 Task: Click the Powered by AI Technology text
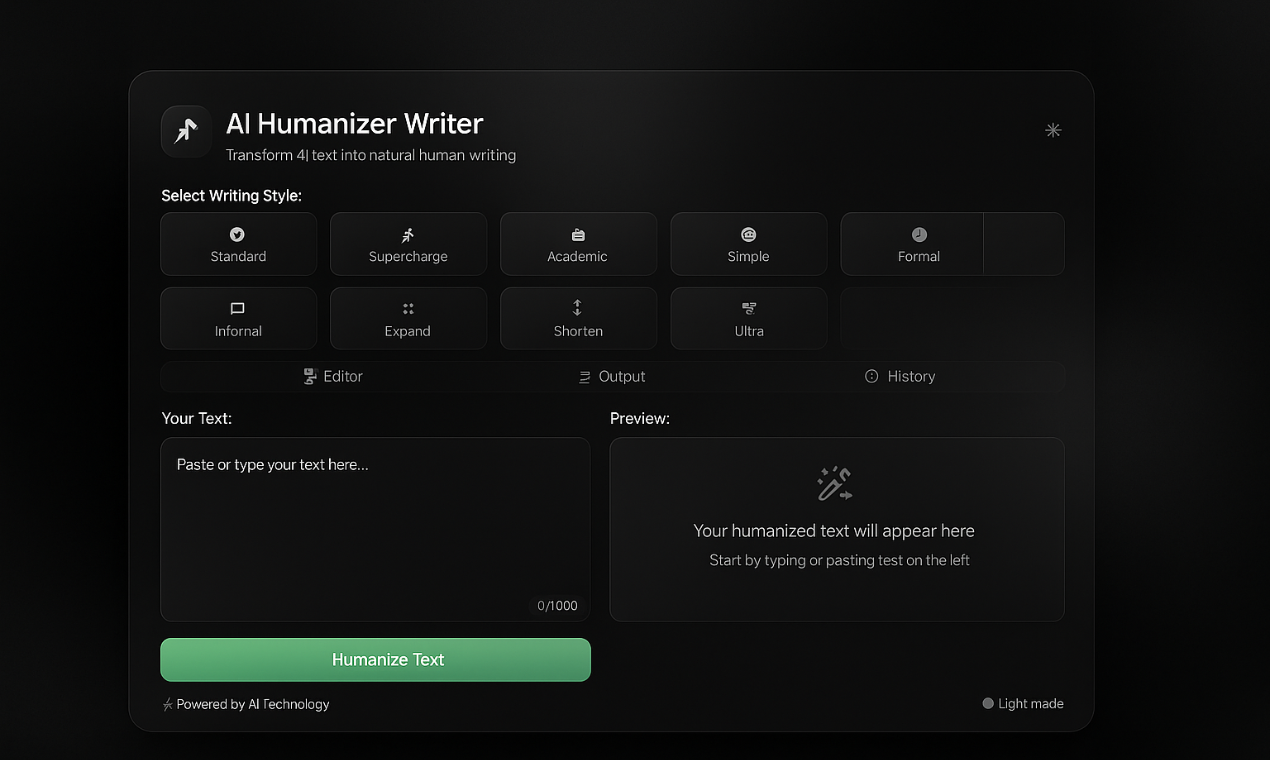click(253, 704)
